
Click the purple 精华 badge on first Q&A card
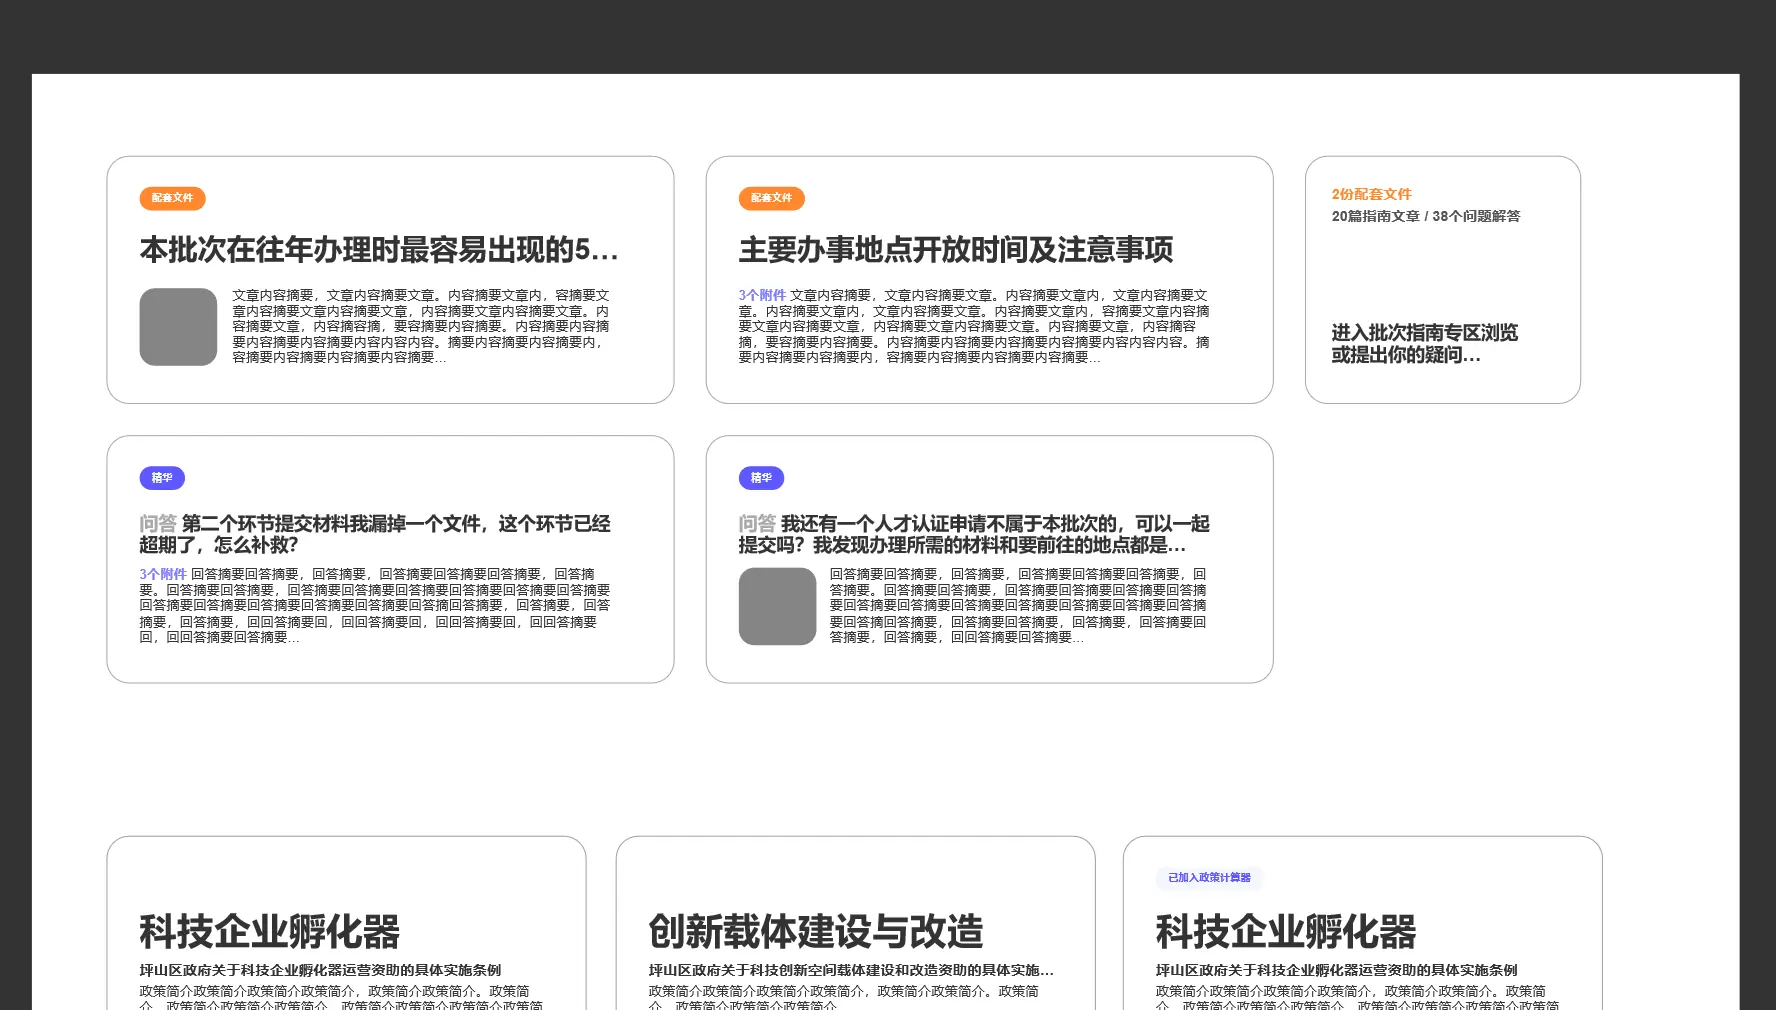[162, 478]
